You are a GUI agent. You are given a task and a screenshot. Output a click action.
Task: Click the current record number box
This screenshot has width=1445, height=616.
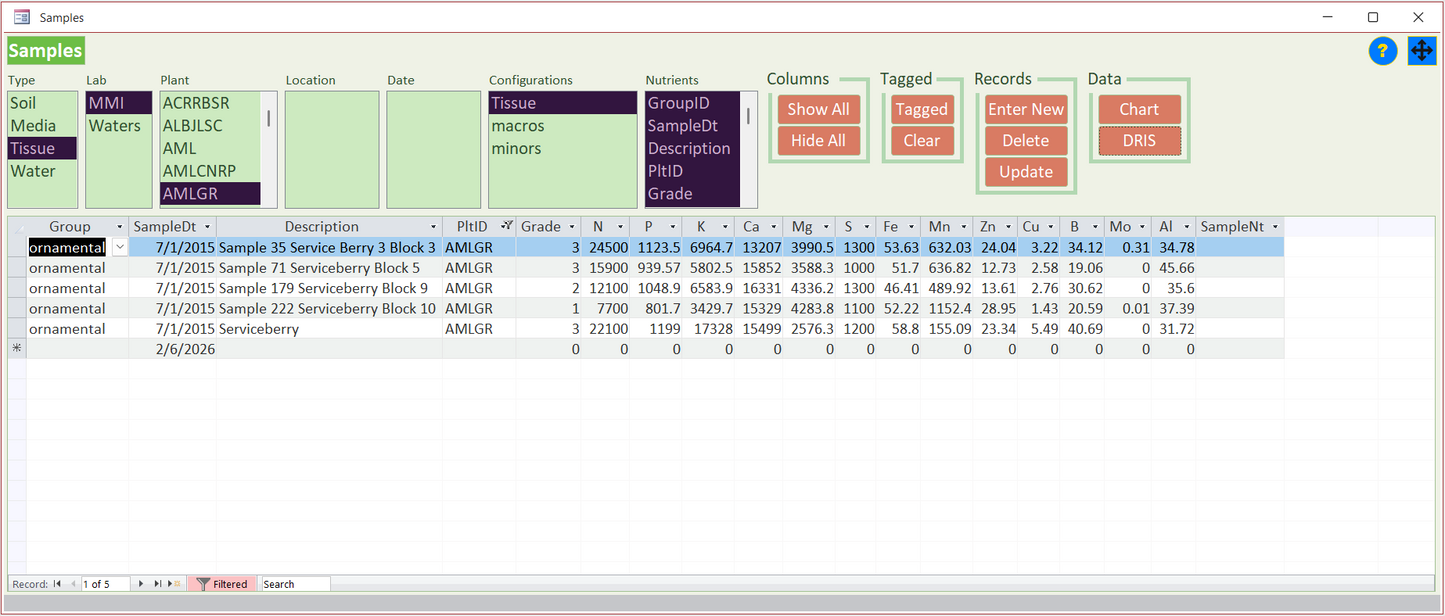[x=106, y=584]
